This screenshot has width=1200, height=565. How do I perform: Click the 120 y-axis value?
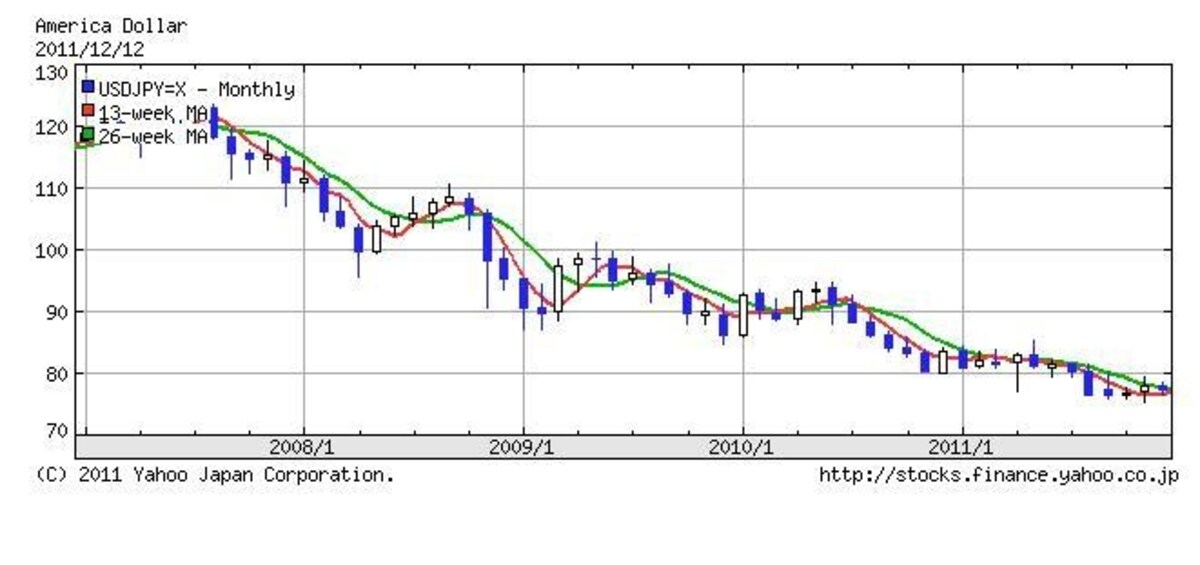tap(51, 127)
